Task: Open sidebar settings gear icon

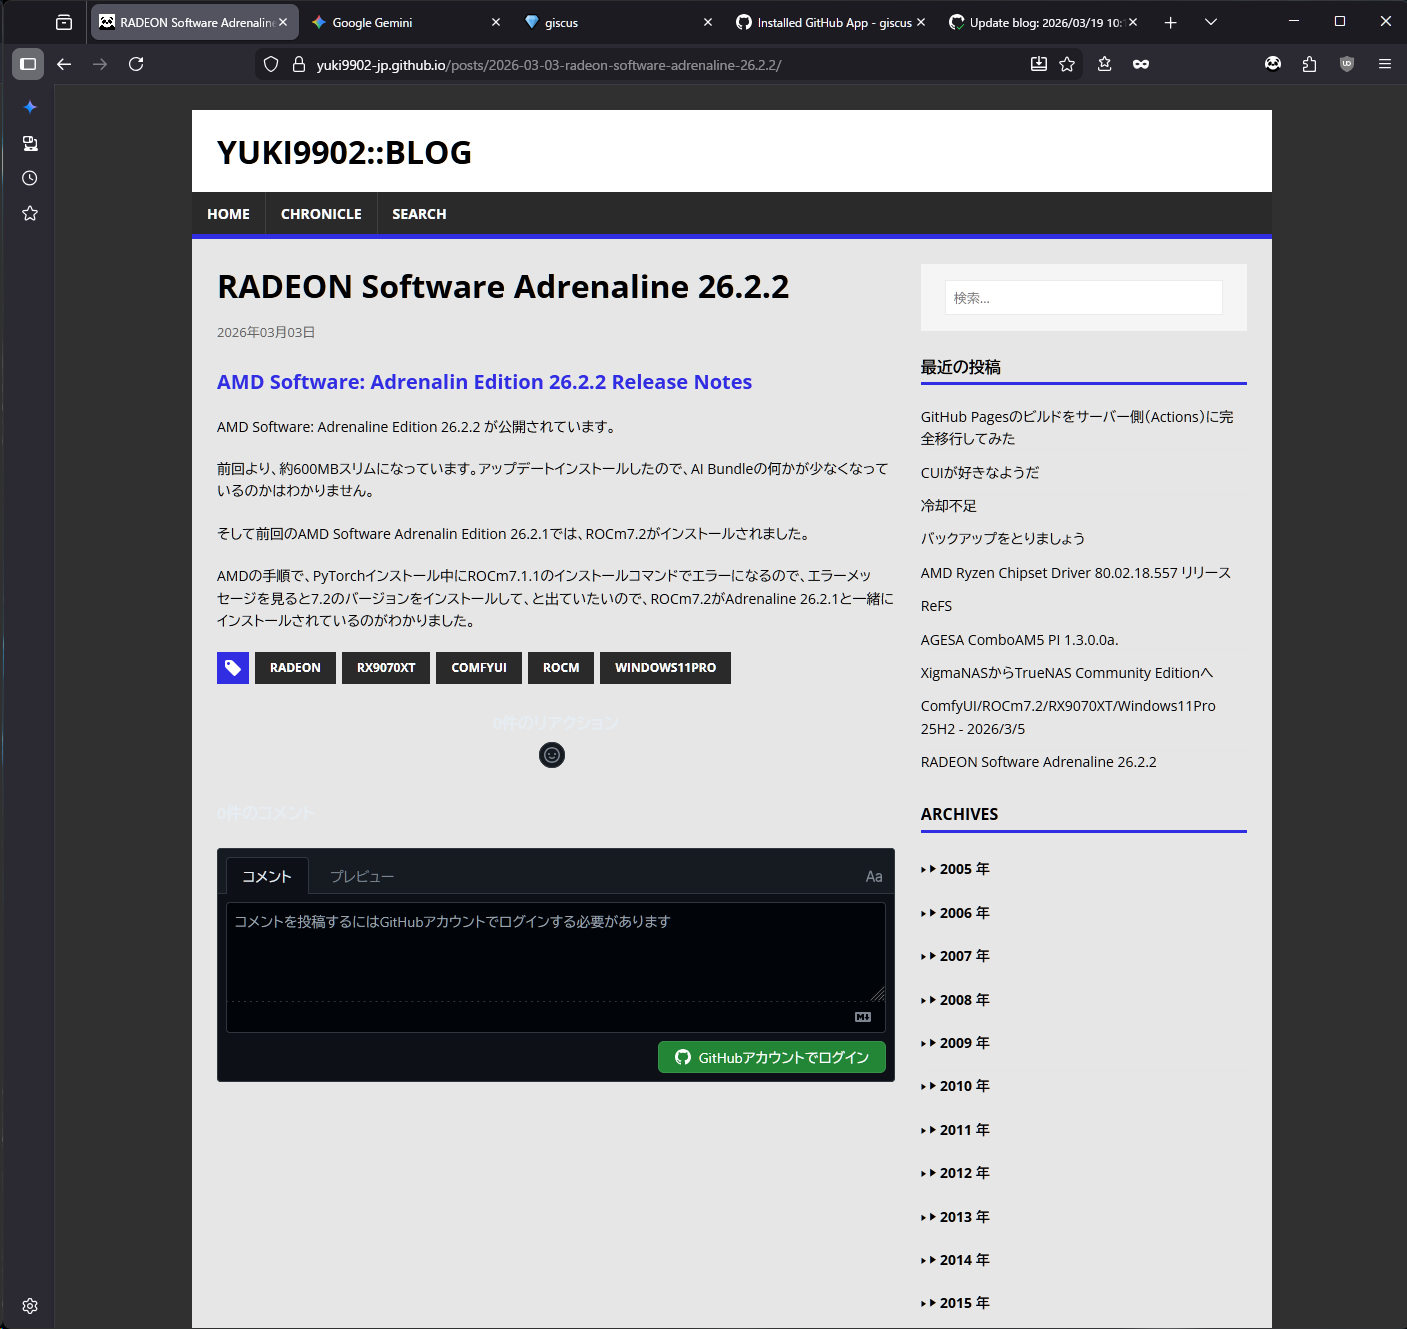Action: 30,1306
